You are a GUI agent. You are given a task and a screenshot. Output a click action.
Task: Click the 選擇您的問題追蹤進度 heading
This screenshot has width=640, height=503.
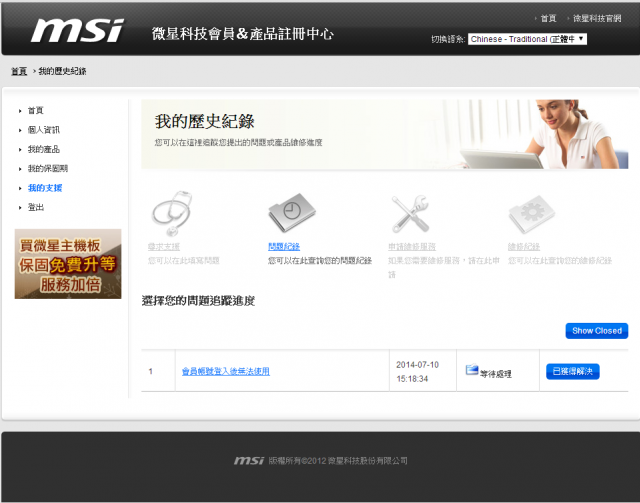pyautogui.click(x=198, y=301)
